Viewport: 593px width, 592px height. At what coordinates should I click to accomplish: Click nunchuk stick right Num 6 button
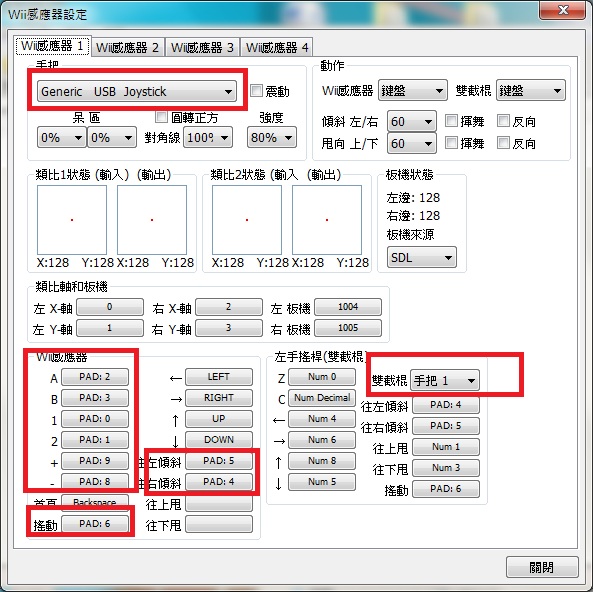coord(322,440)
